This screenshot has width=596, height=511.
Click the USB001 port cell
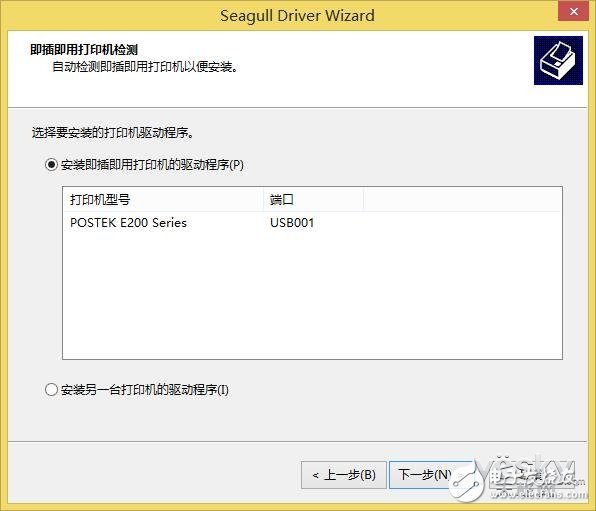(x=292, y=222)
